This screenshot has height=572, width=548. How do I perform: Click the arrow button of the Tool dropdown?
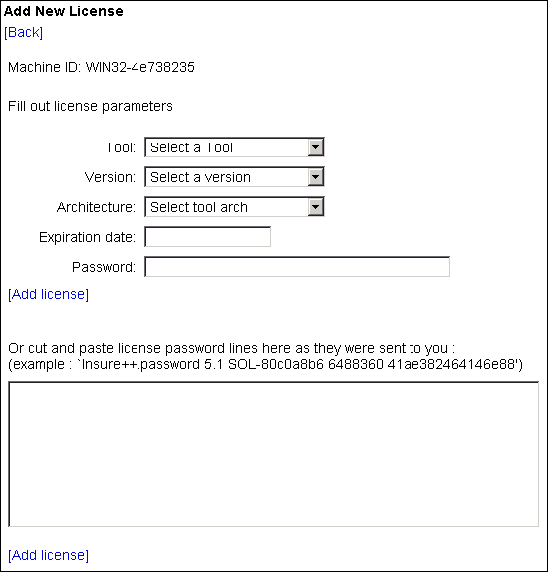[x=315, y=147]
